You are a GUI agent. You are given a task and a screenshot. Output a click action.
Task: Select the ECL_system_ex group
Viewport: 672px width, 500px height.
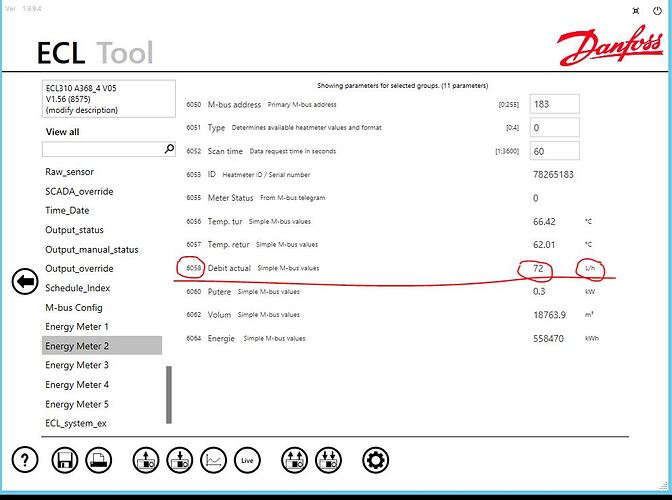[x=76, y=423]
